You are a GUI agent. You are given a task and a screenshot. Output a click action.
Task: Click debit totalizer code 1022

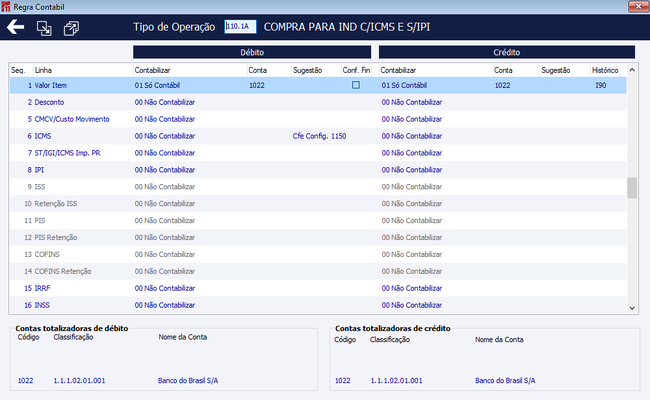coord(25,381)
